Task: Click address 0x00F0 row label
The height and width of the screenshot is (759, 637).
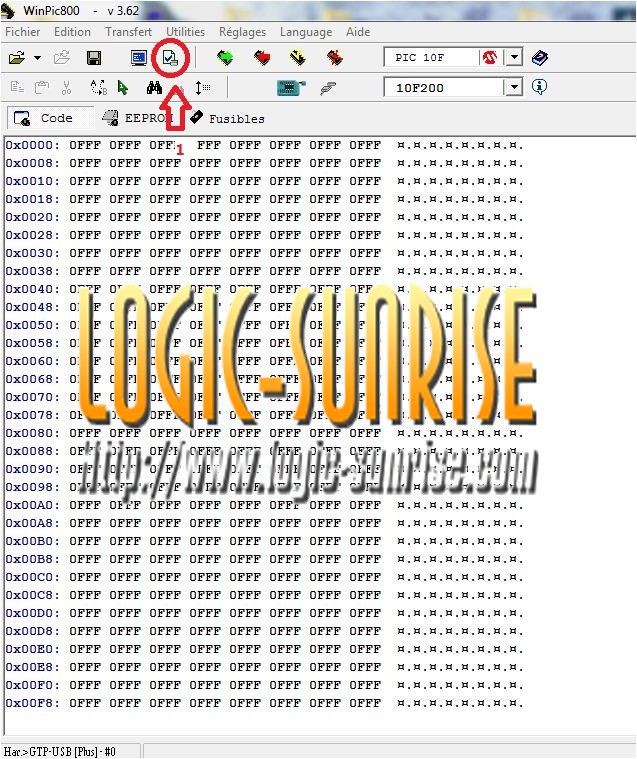Action: click(32, 685)
